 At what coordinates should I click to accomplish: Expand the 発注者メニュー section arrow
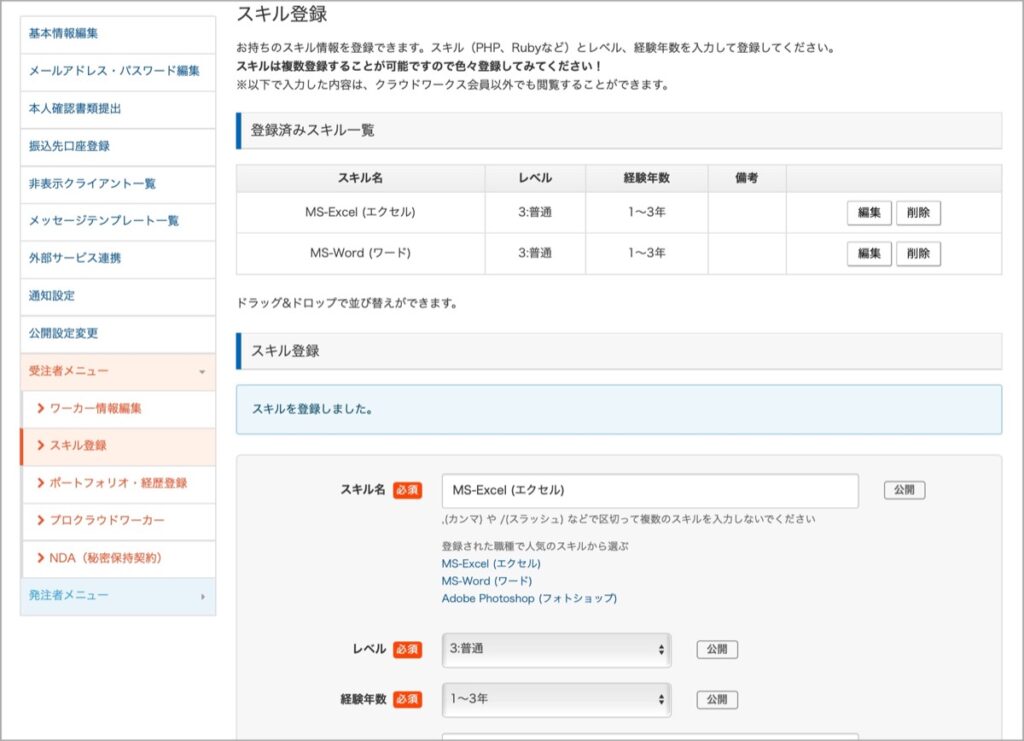(202, 597)
